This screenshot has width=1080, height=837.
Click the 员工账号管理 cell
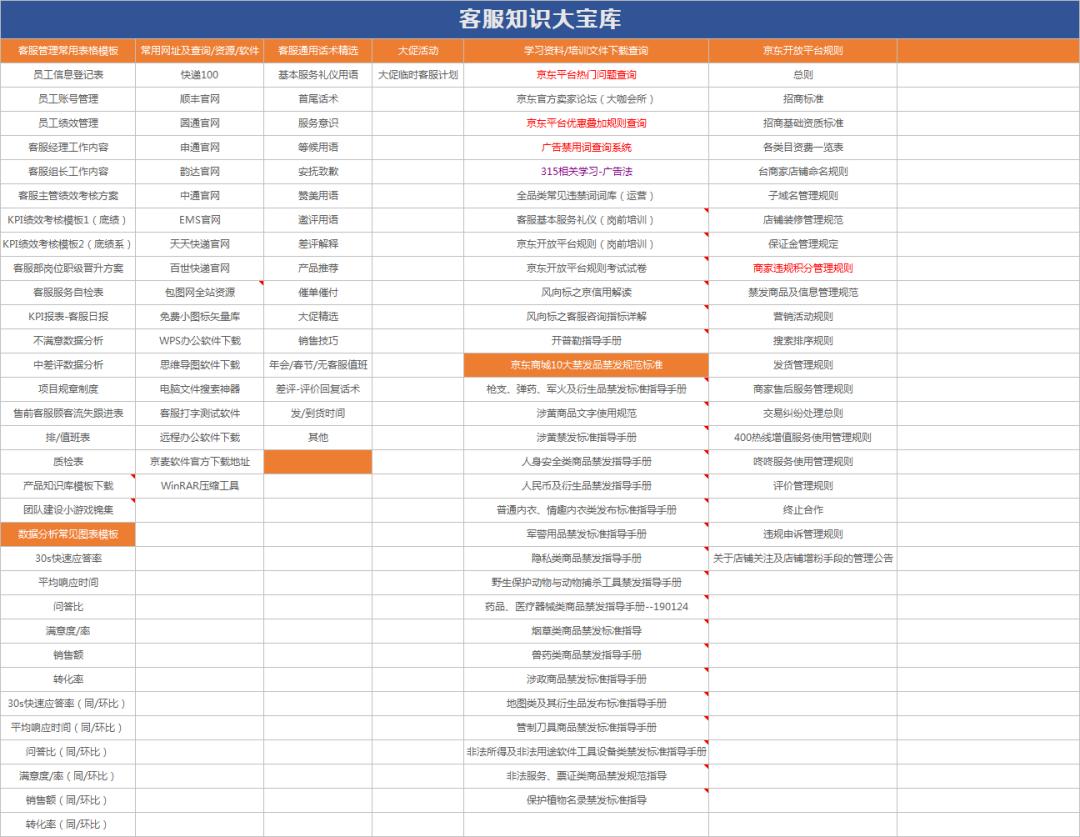pos(68,99)
